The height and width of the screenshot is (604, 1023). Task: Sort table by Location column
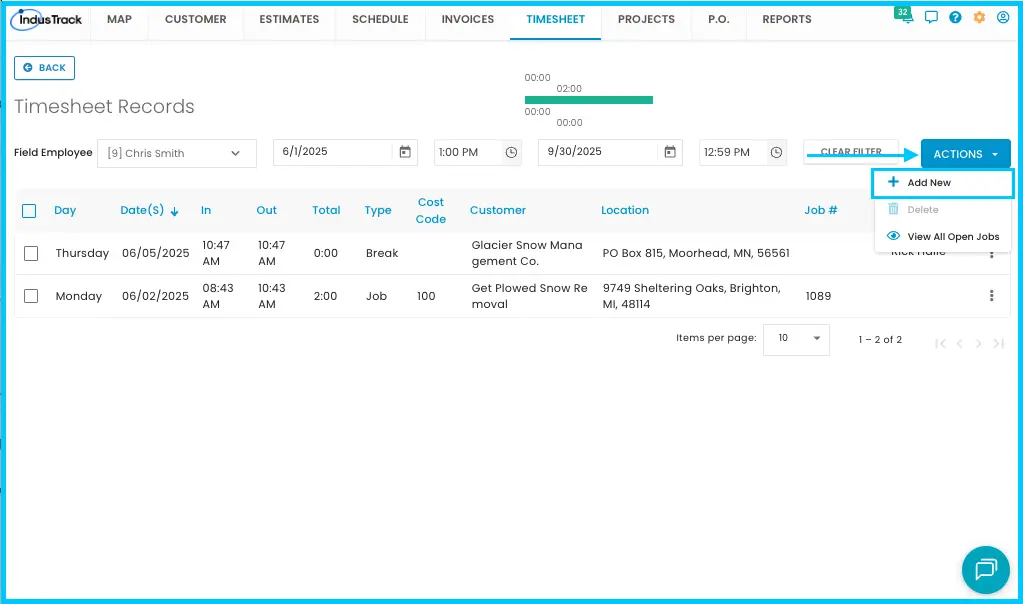625,210
